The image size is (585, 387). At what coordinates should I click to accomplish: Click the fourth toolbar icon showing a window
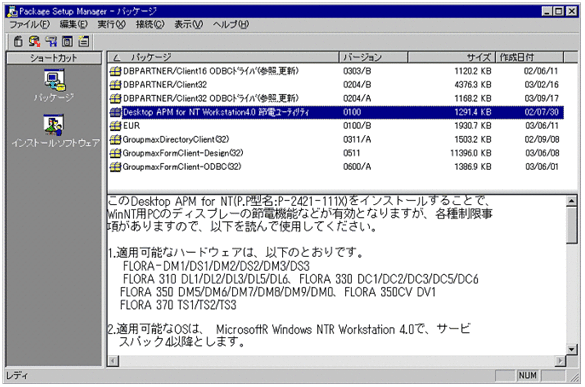pos(67,41)
